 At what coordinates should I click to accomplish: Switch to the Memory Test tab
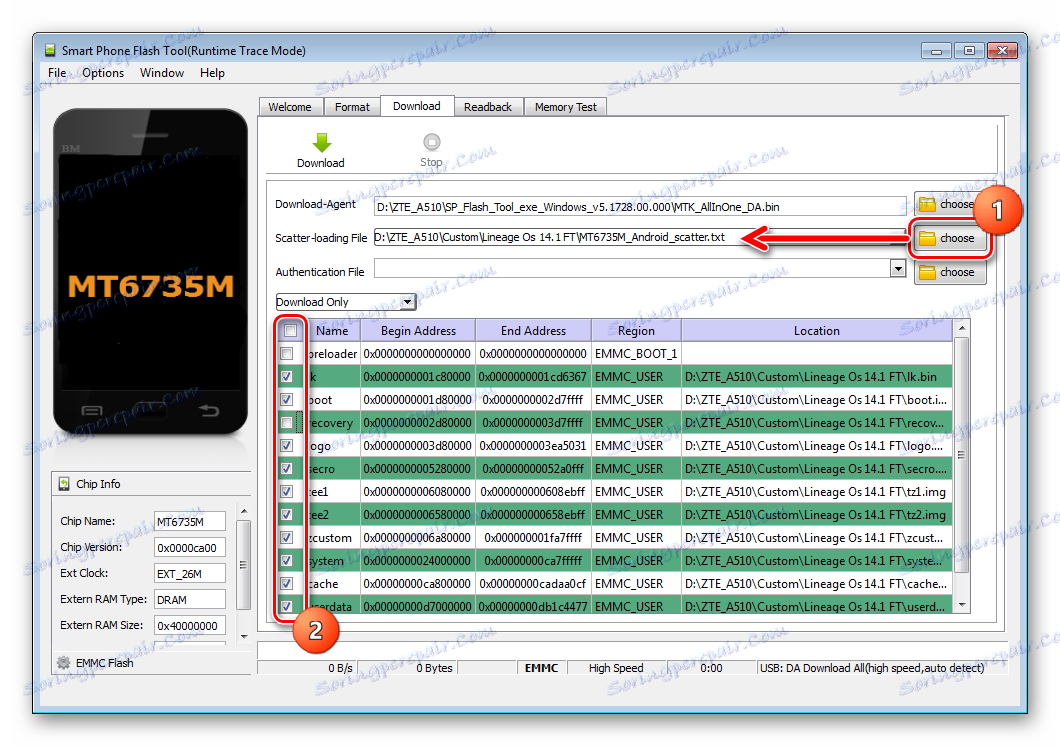(565, 107)
